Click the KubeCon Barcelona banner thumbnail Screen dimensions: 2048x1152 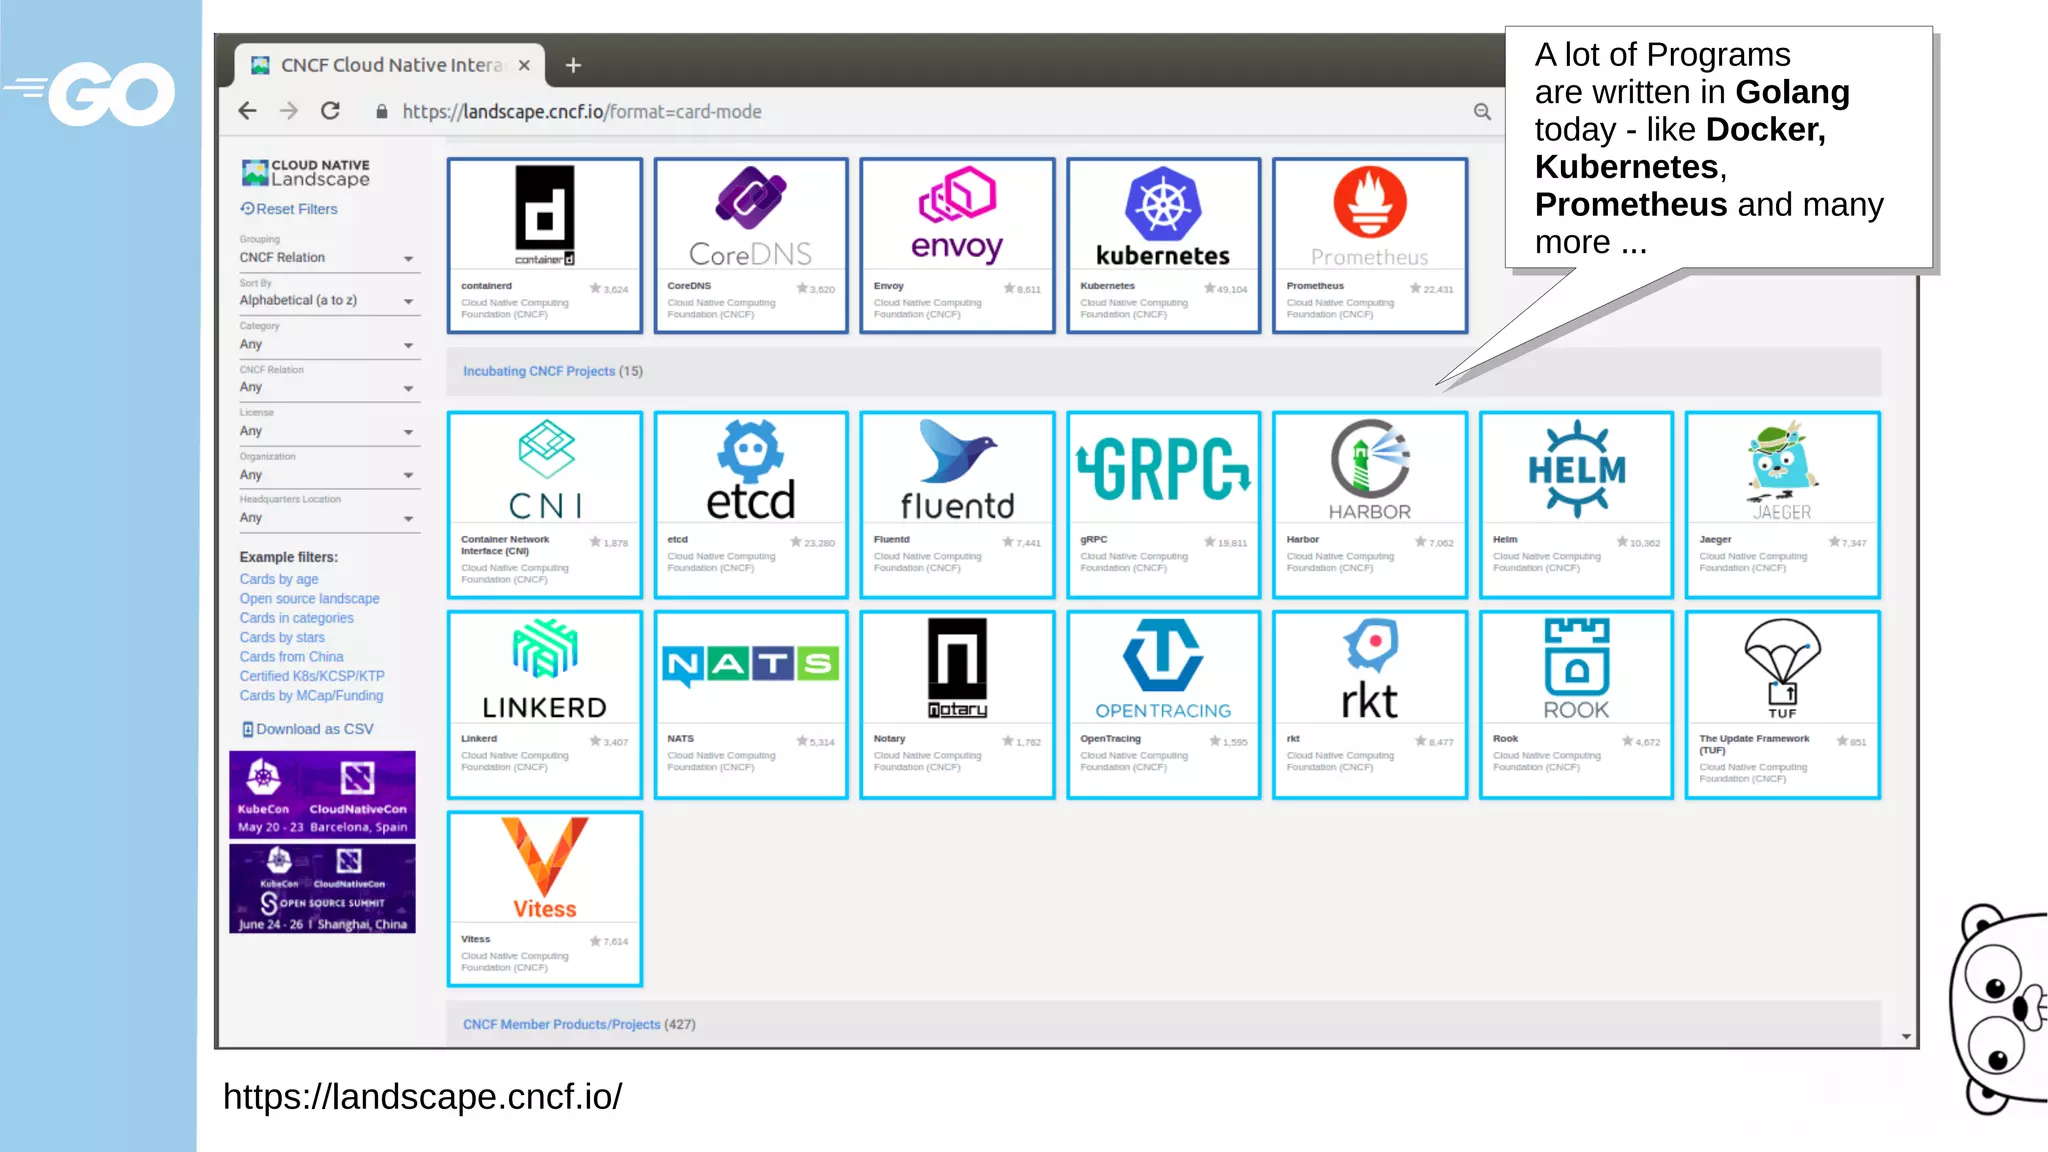pos(322,795)
